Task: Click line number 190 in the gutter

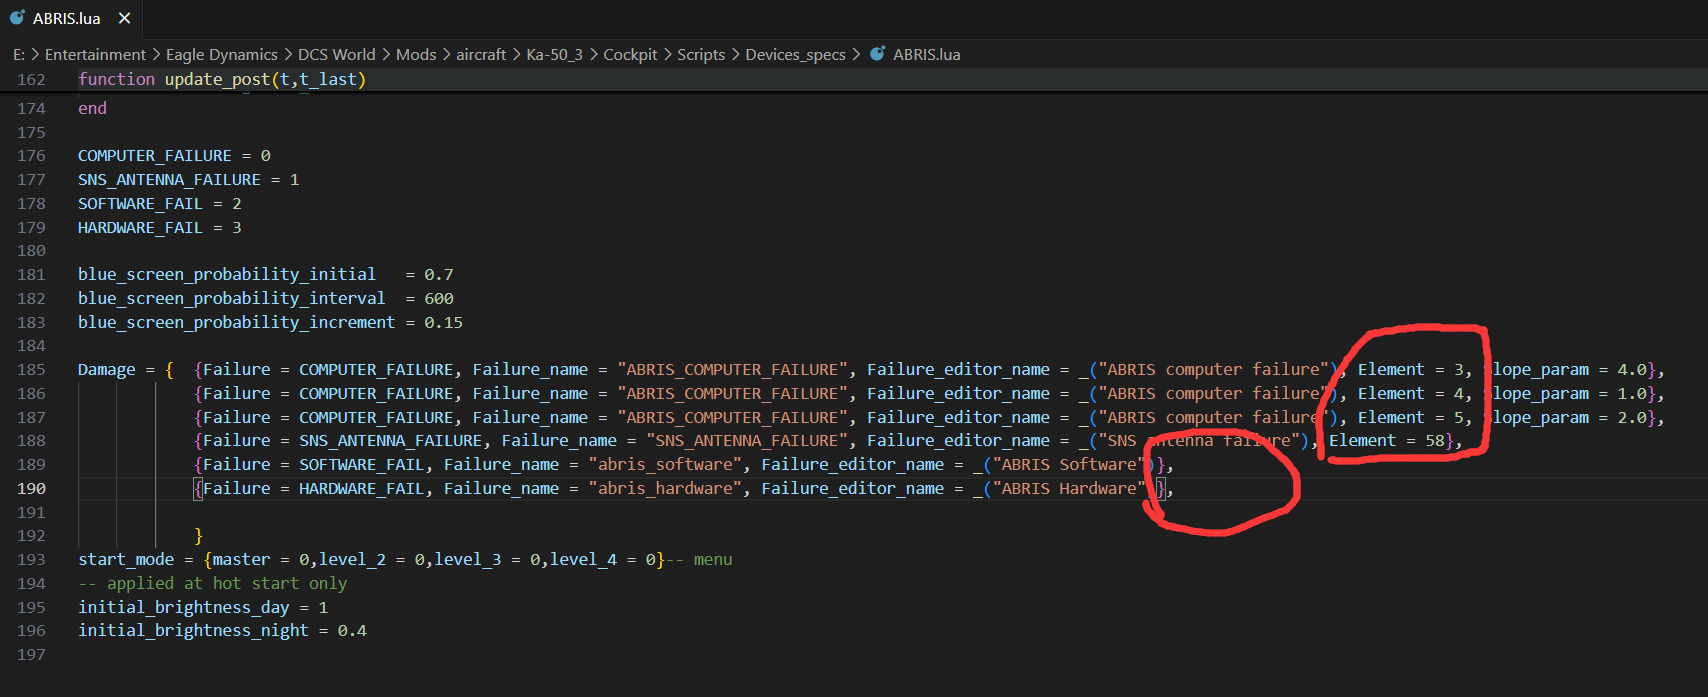Action: pyautogui.click(x=31, y=488)
